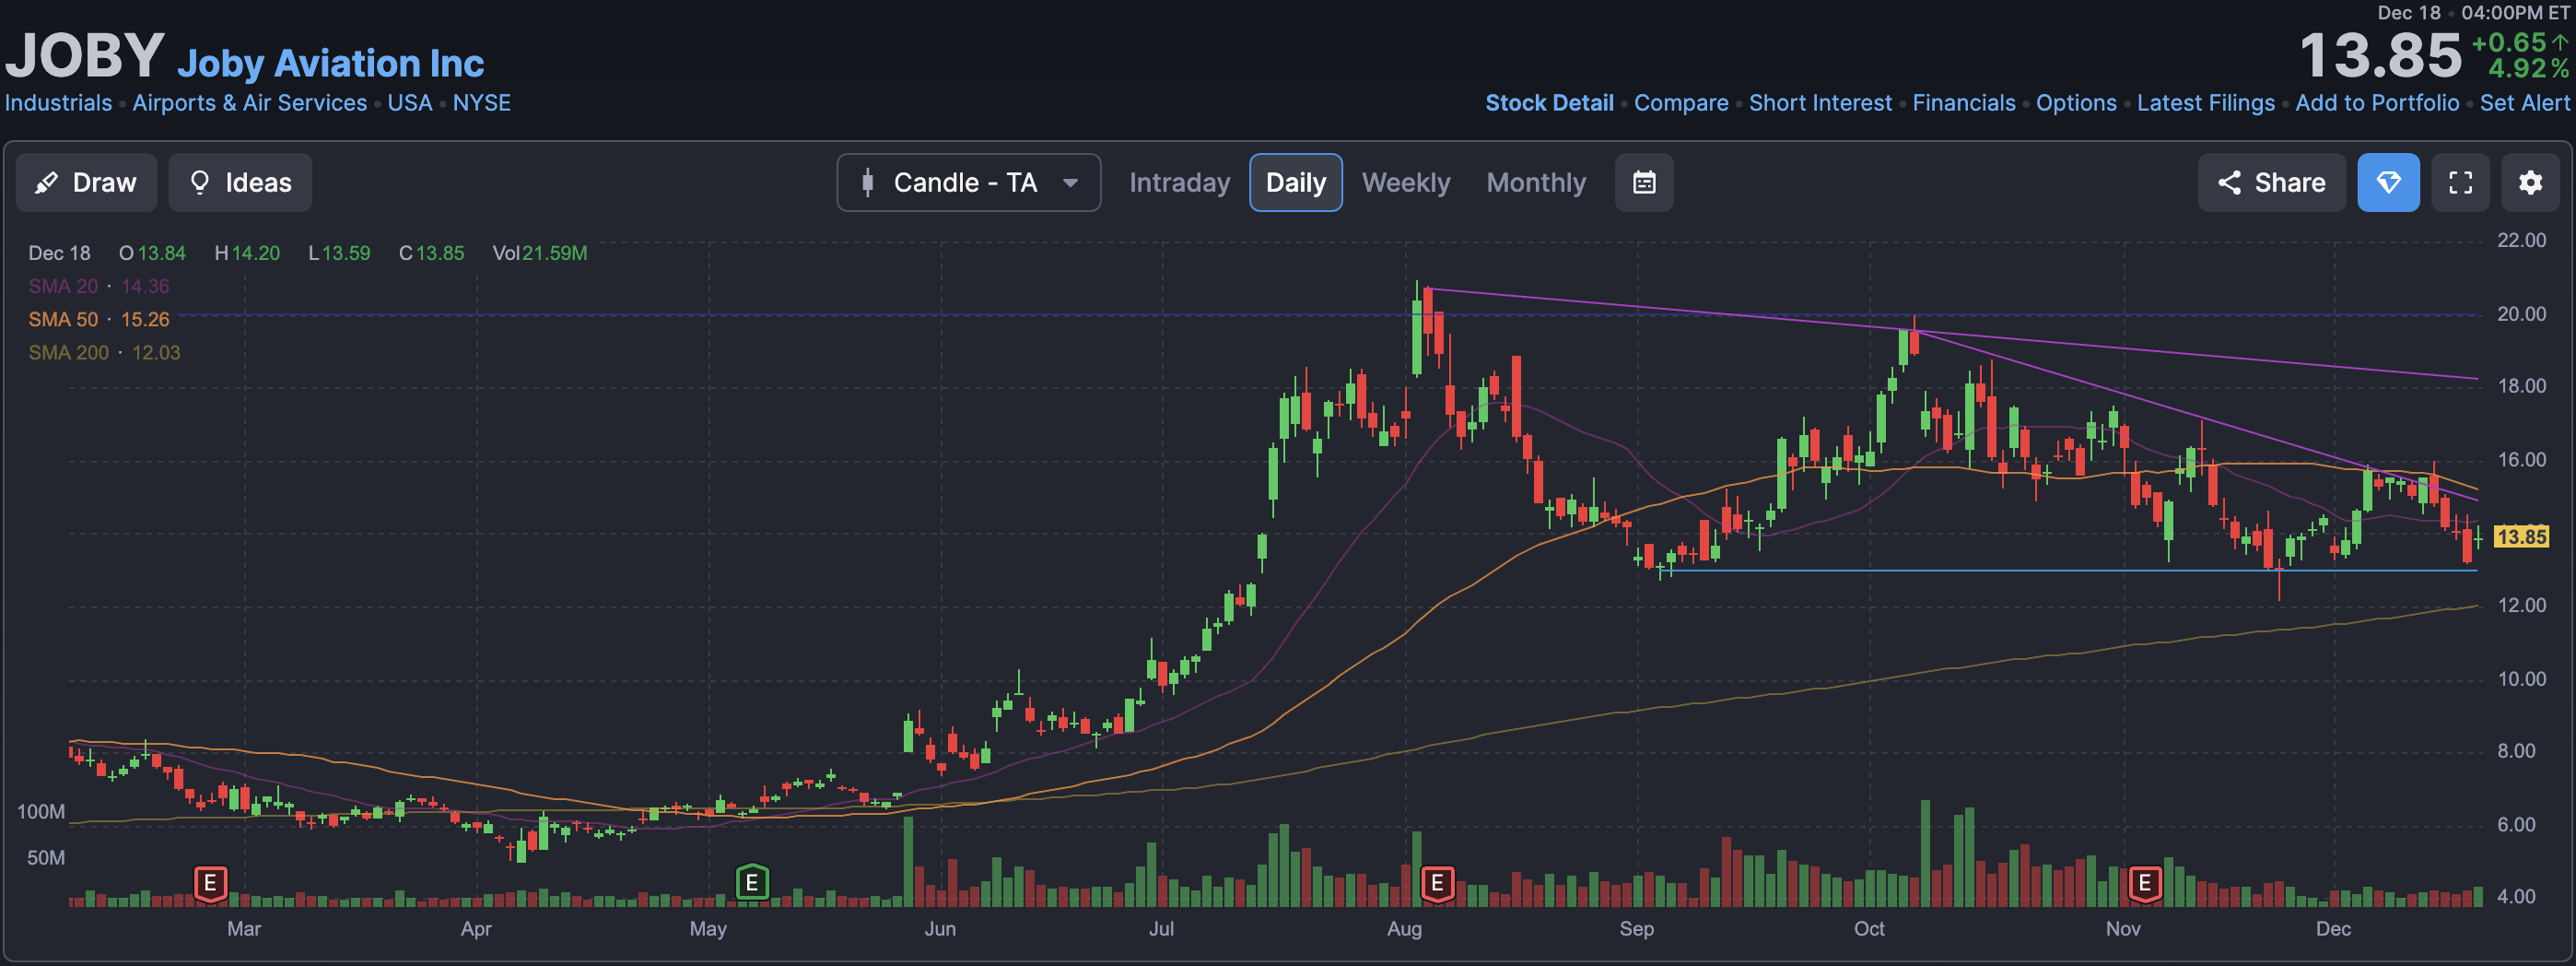Click the +0.65 price change value
Viewport: 2576px width, 966px height.
pyautogui.click(x=2509, y=43)
